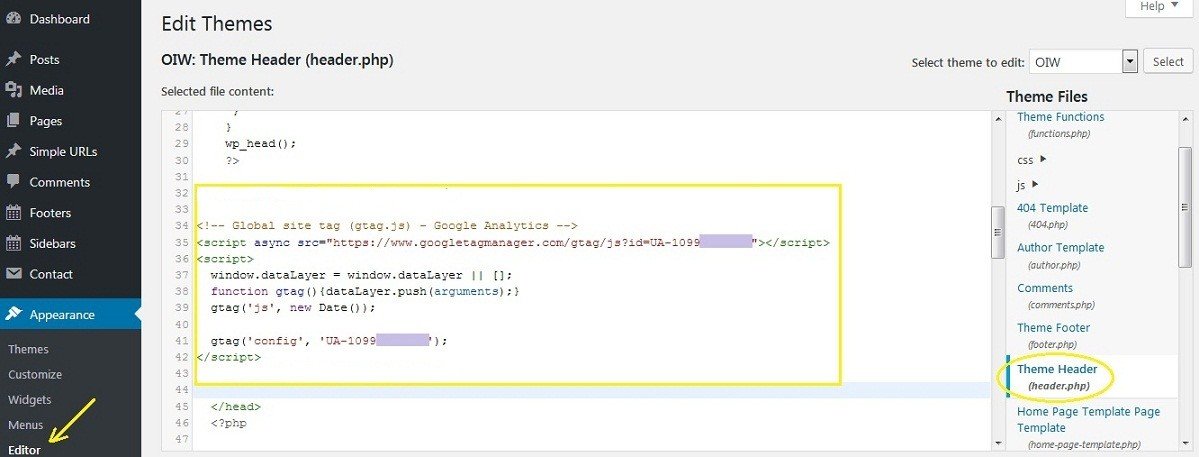Click the Simple URLs pin icon
This screenshot has height=457, width=1199.
click(13, 151)
